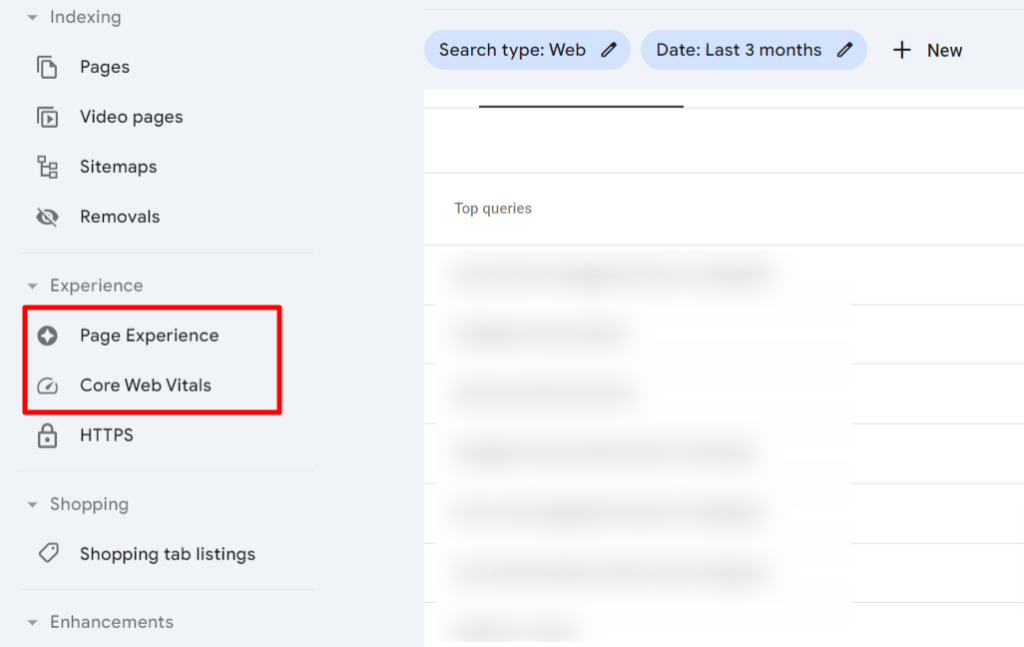Click the Shopping tab listings tag icon
1024x647 pixels.
(x=48, y=554)
